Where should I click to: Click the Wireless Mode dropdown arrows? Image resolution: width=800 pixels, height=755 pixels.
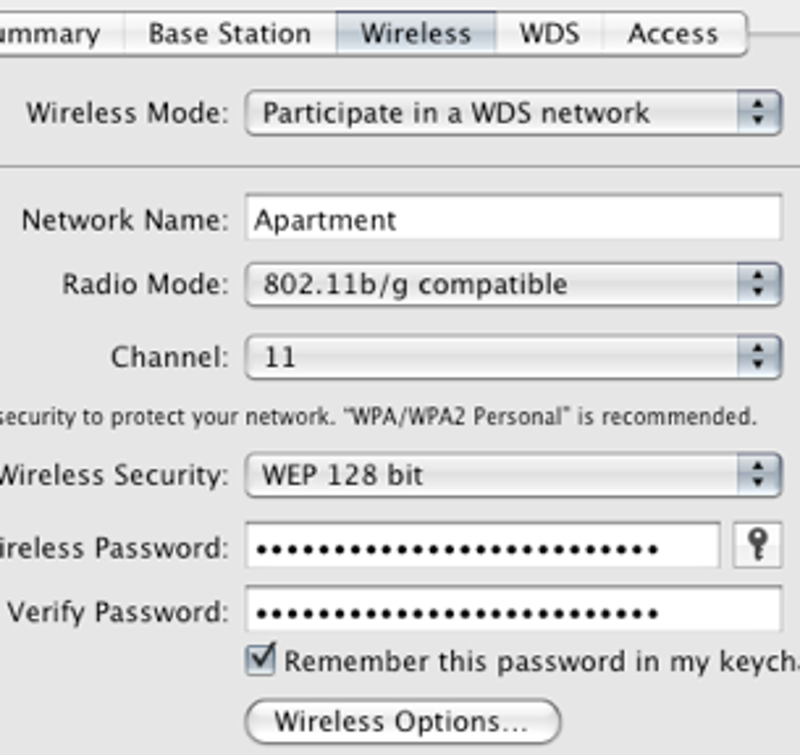pos(759,112)
